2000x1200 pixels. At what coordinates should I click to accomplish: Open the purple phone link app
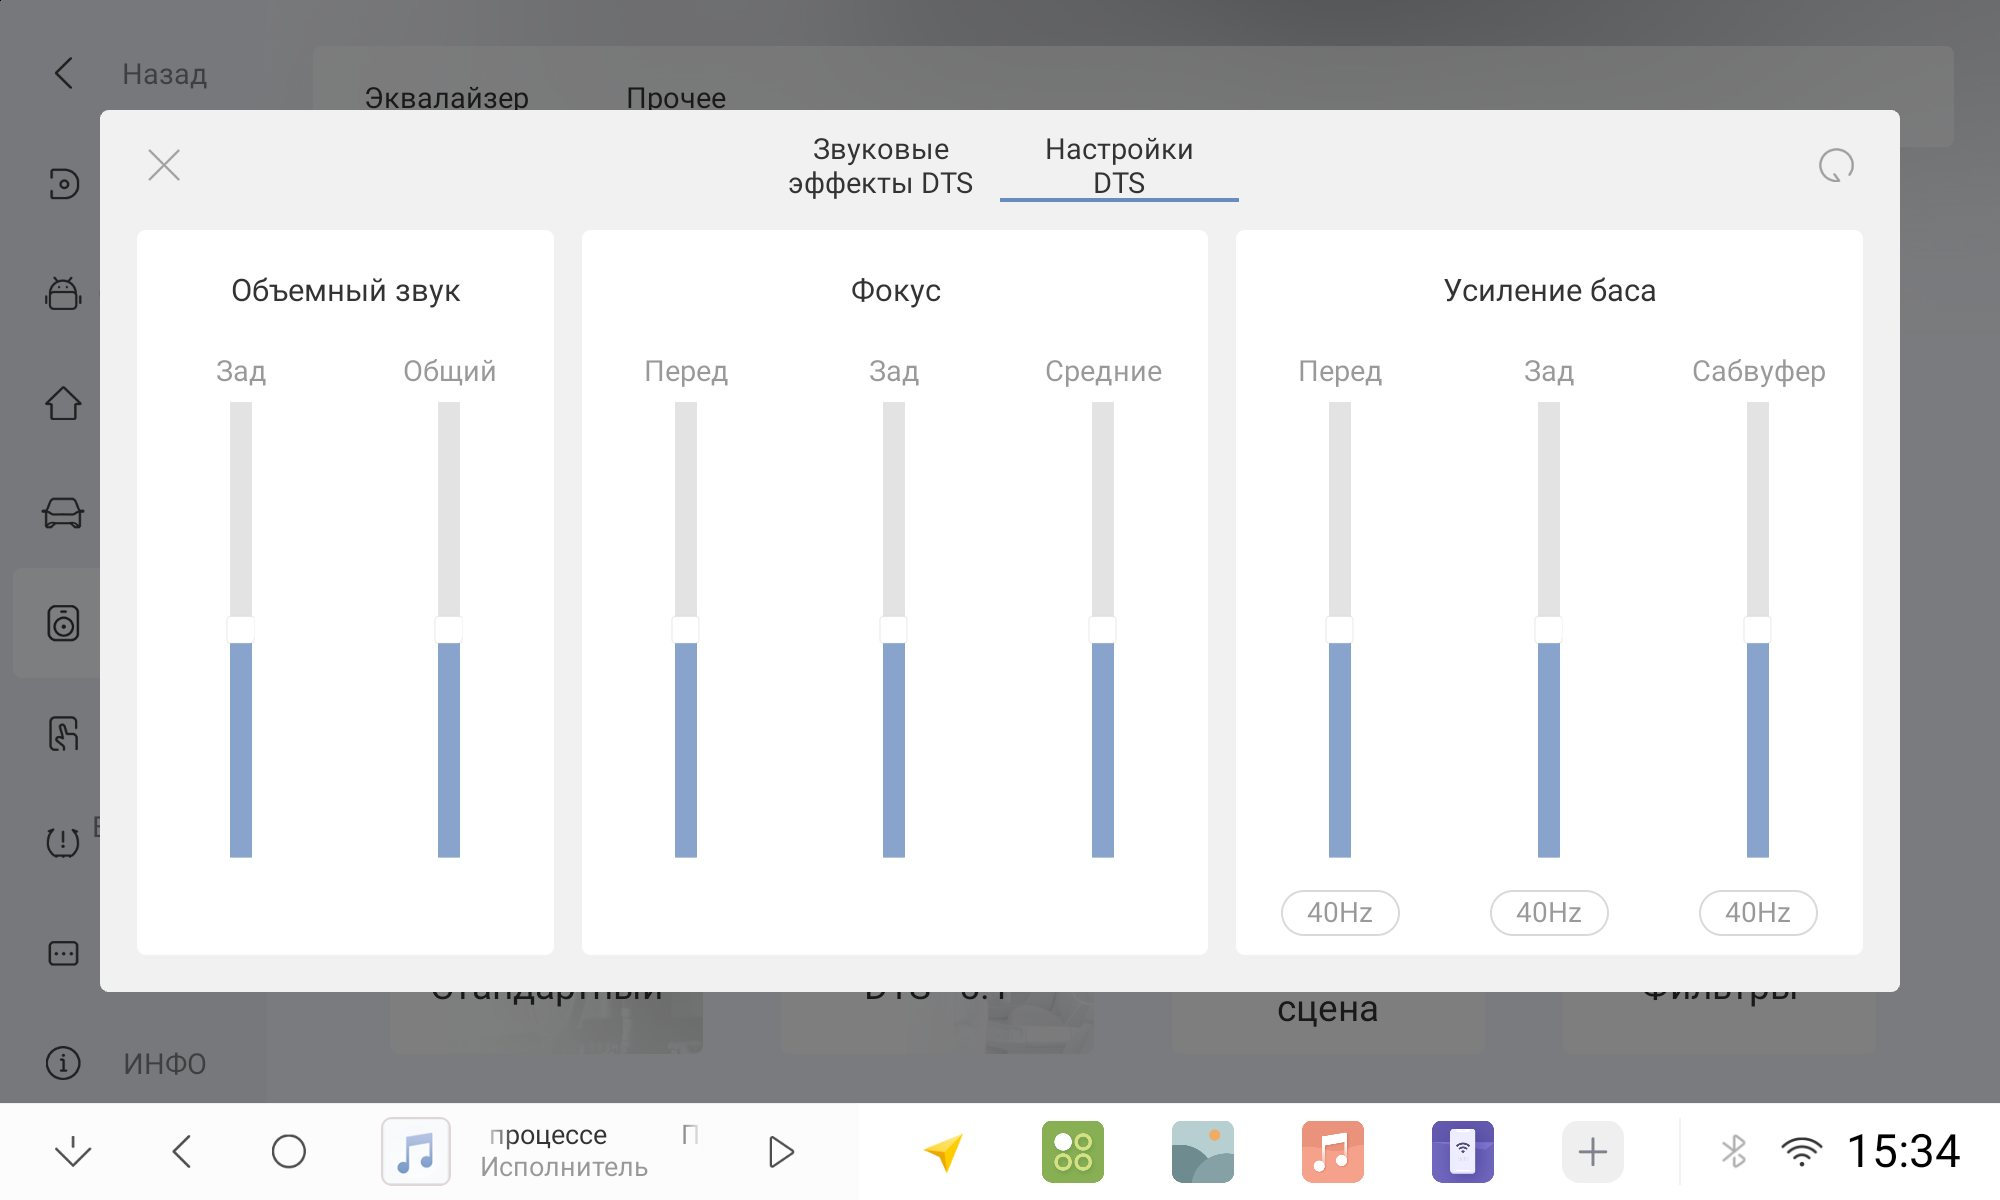click(1463, 1152)
